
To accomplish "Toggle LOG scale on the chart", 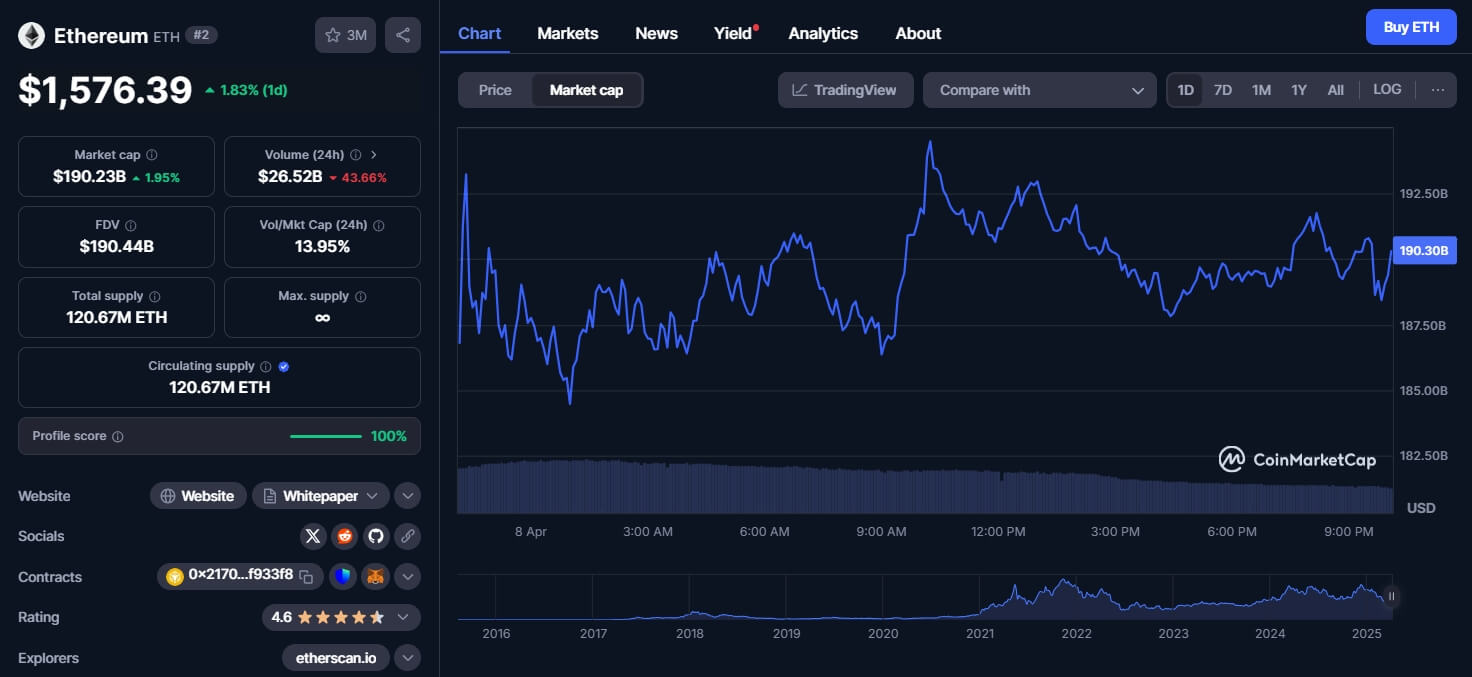I will click(1387, 90).
